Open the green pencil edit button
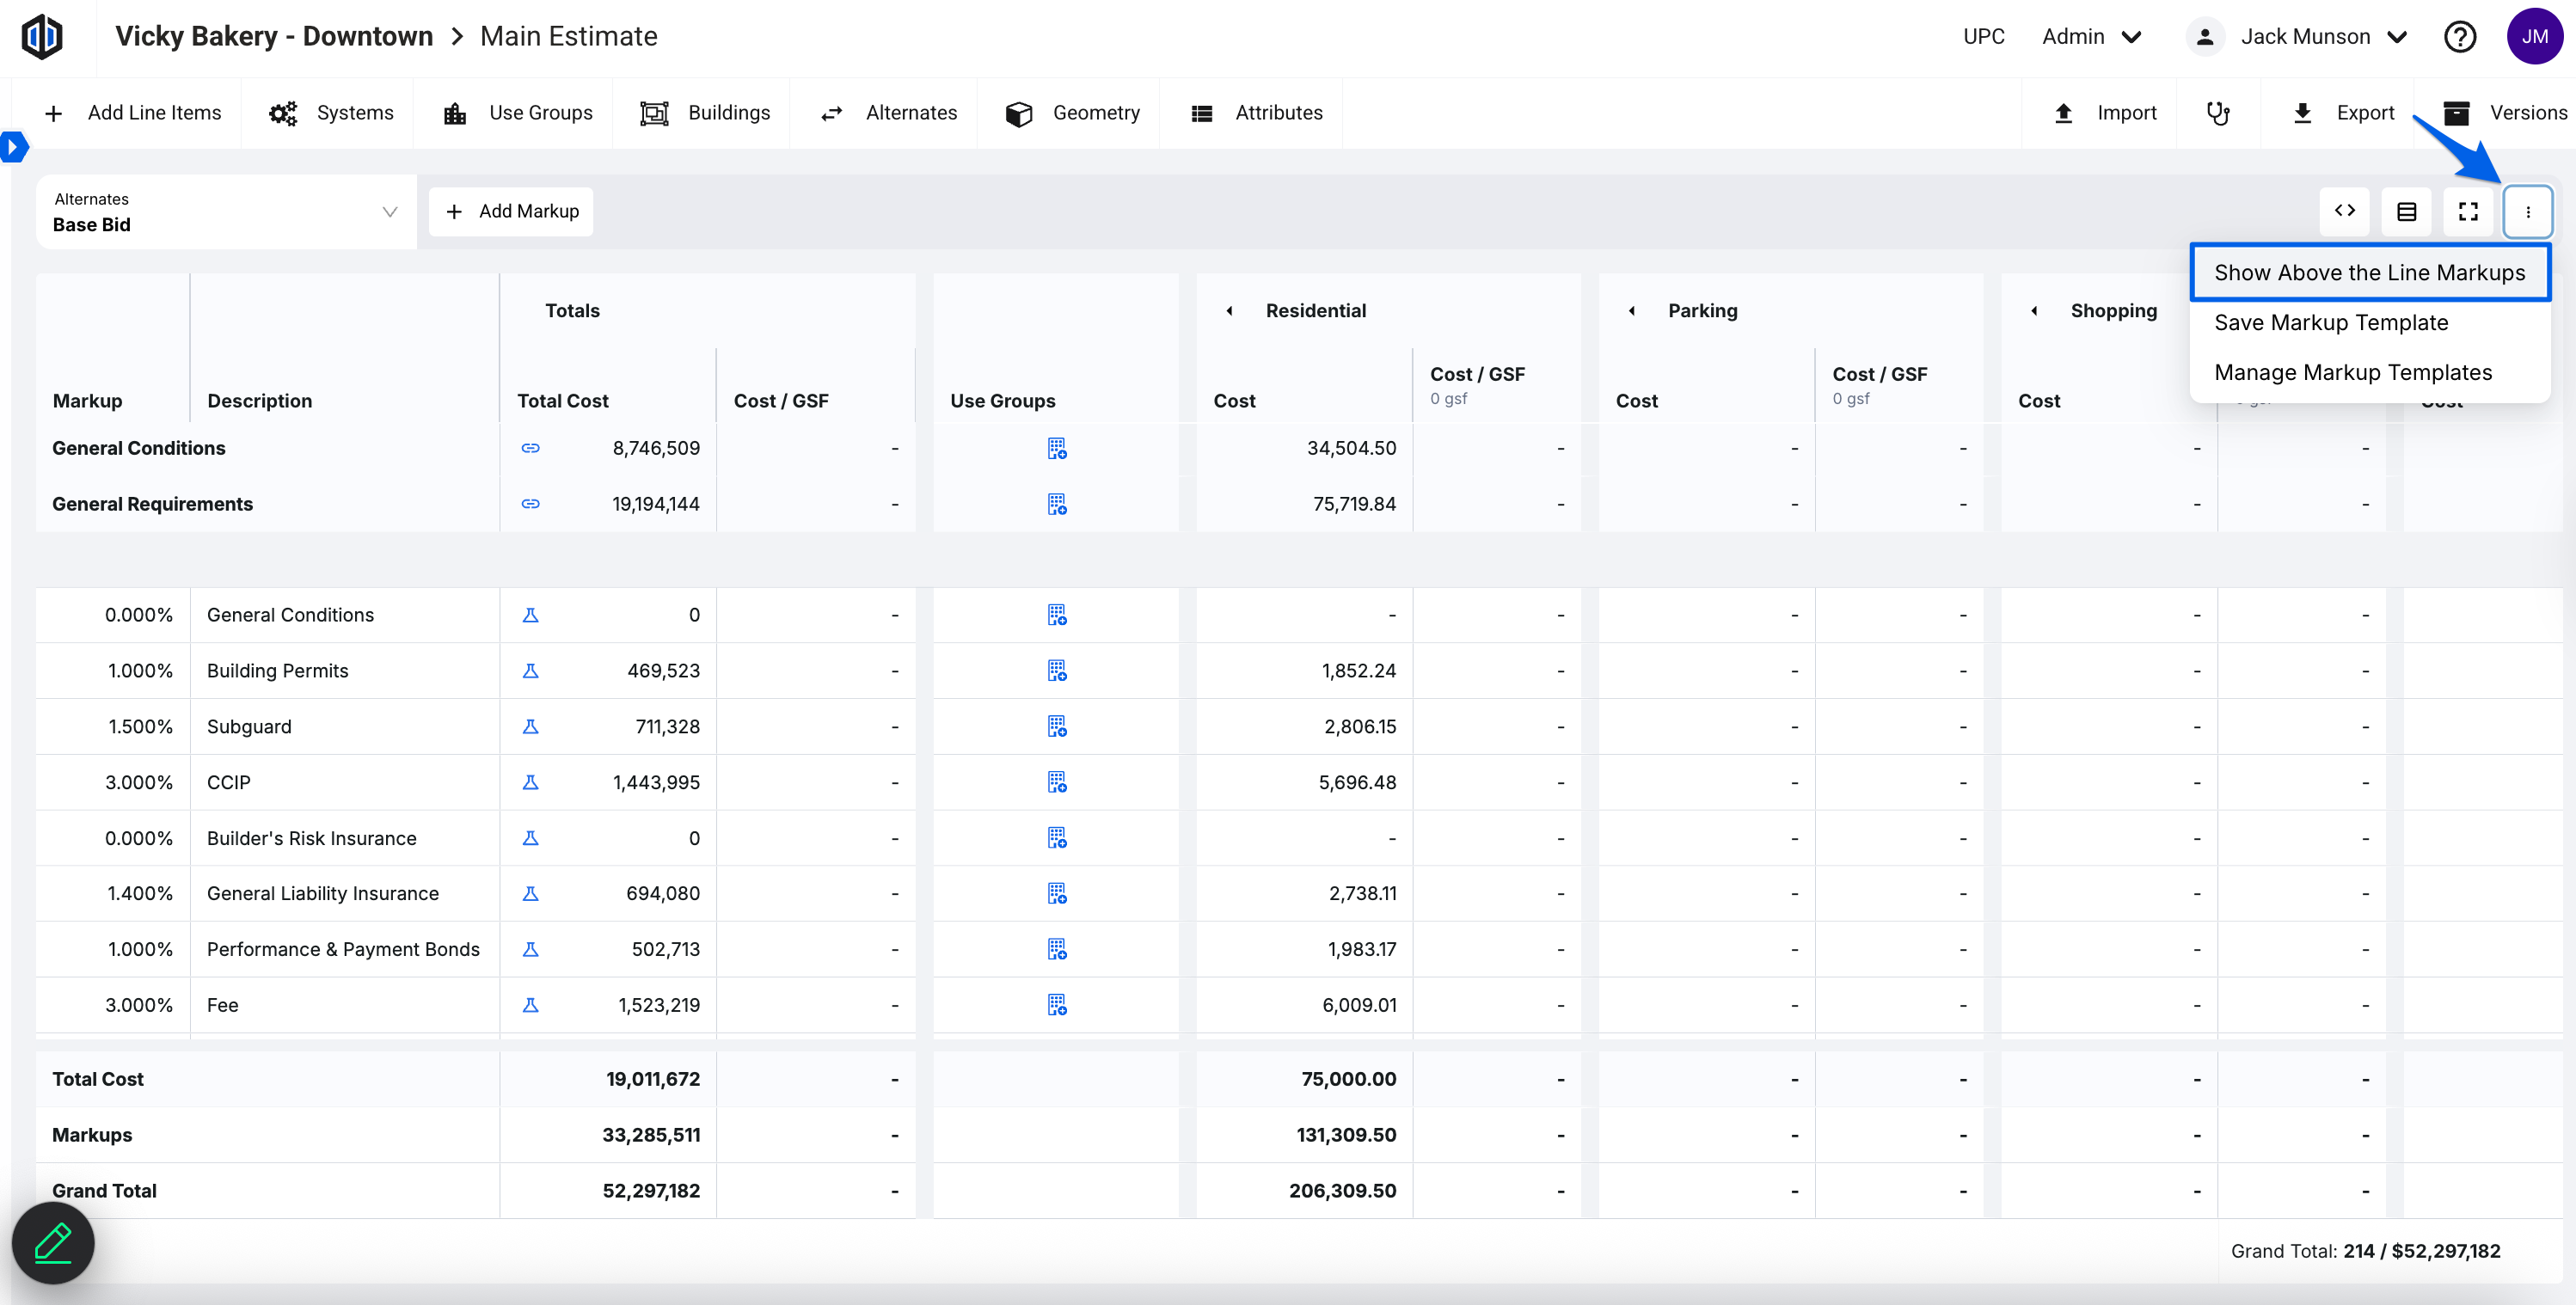Screen dimensions: 2576x1305 tap(53, 1242)
